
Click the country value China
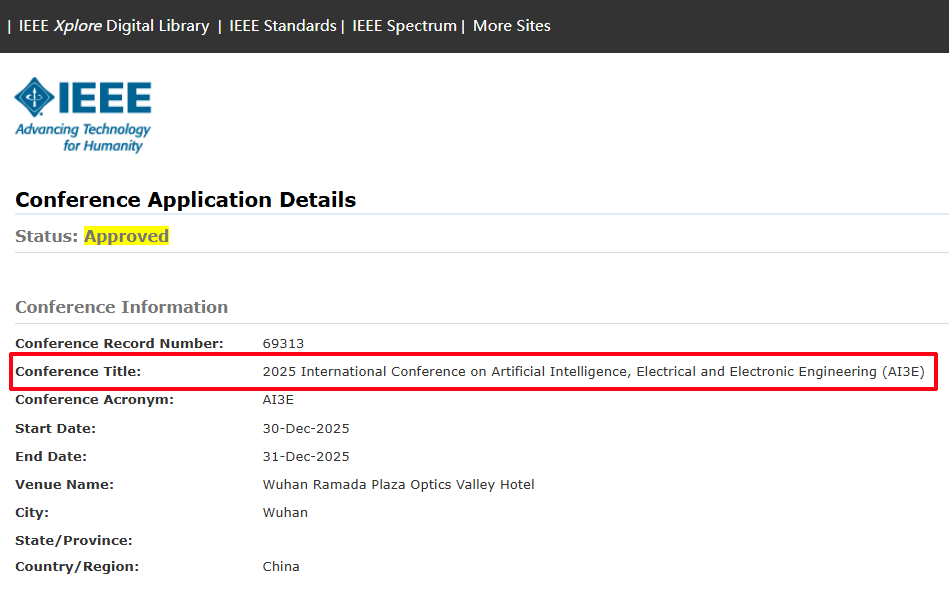point(281,566)
